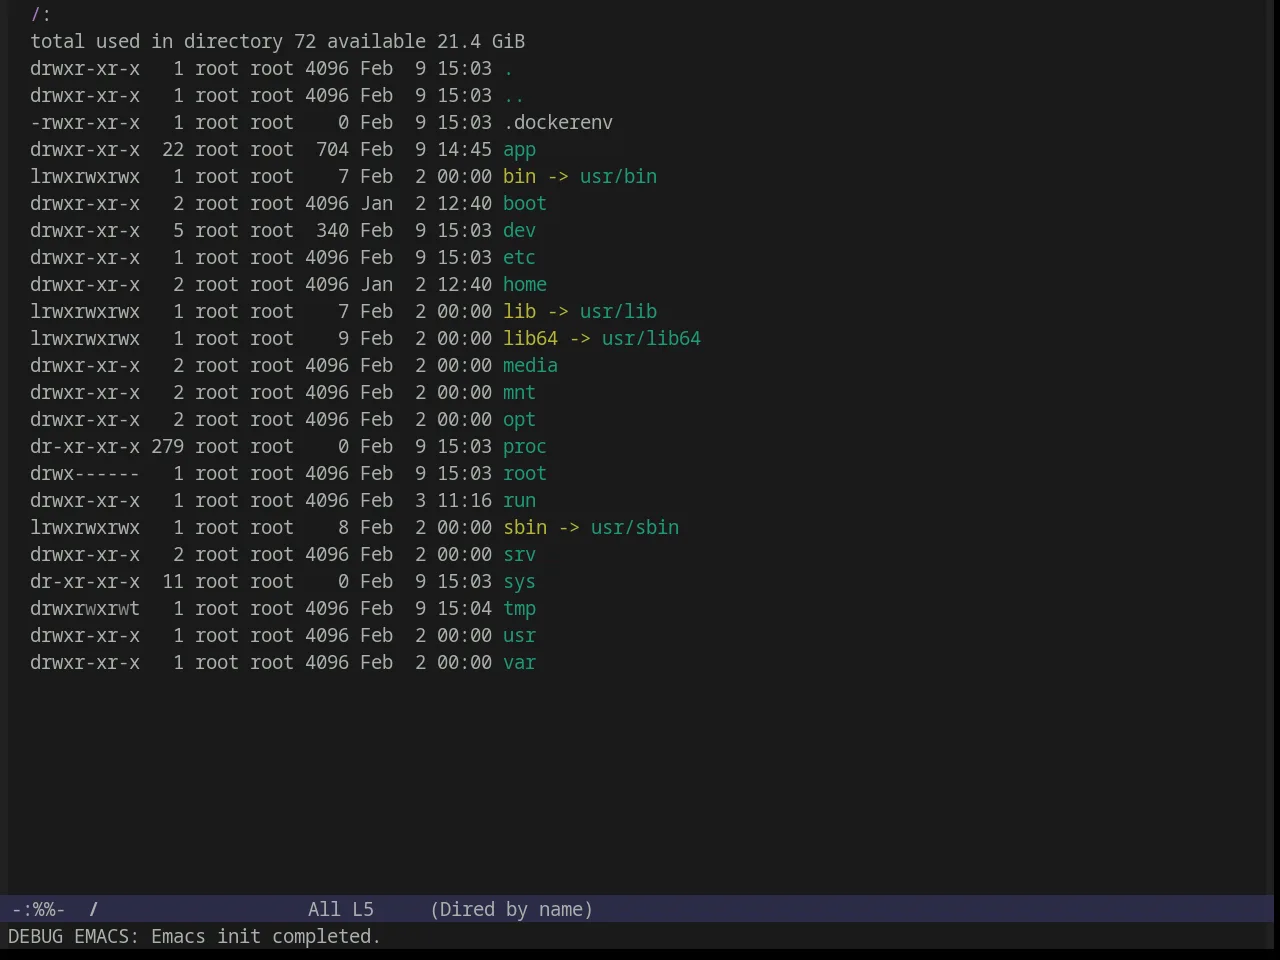Screen dimensions: 1280x960
Task: Click the drwxrwxrwt permissions on tmp row
Action: click(x=85, y=608)
